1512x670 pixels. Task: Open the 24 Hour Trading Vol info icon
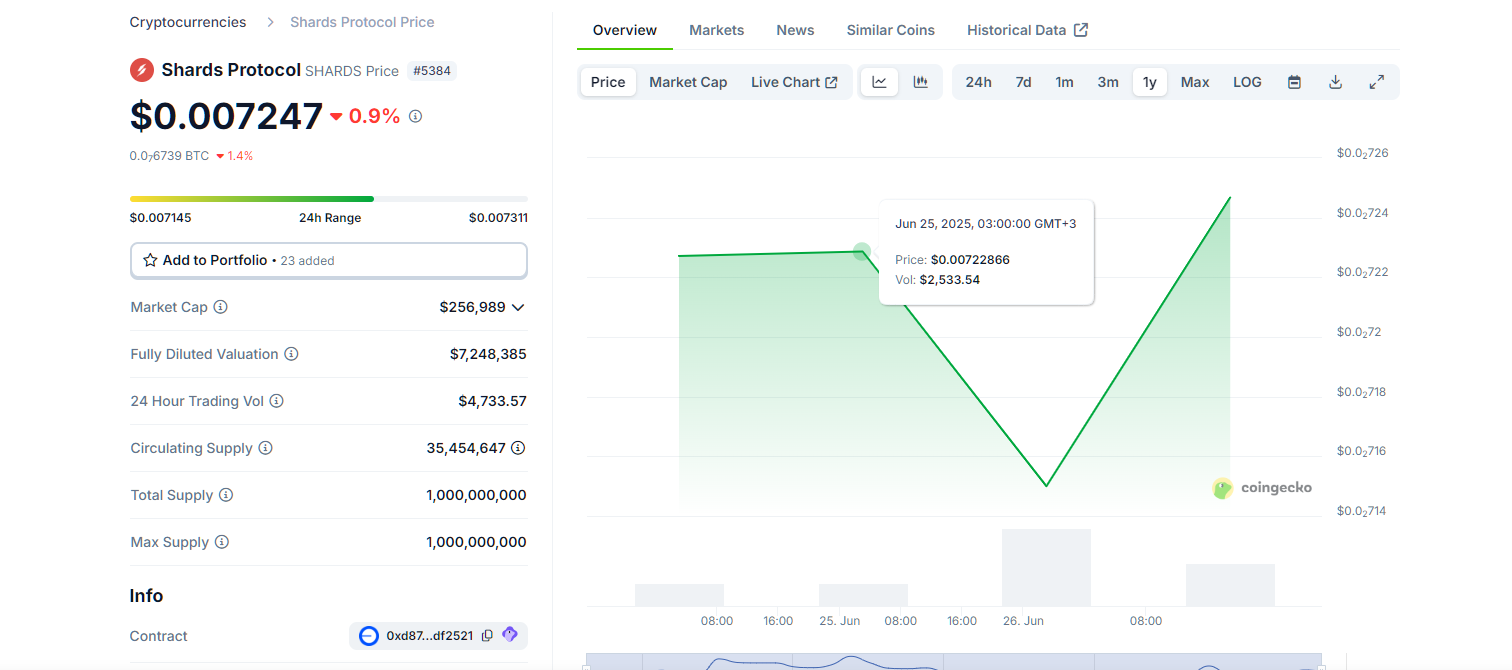coord(276,401)
